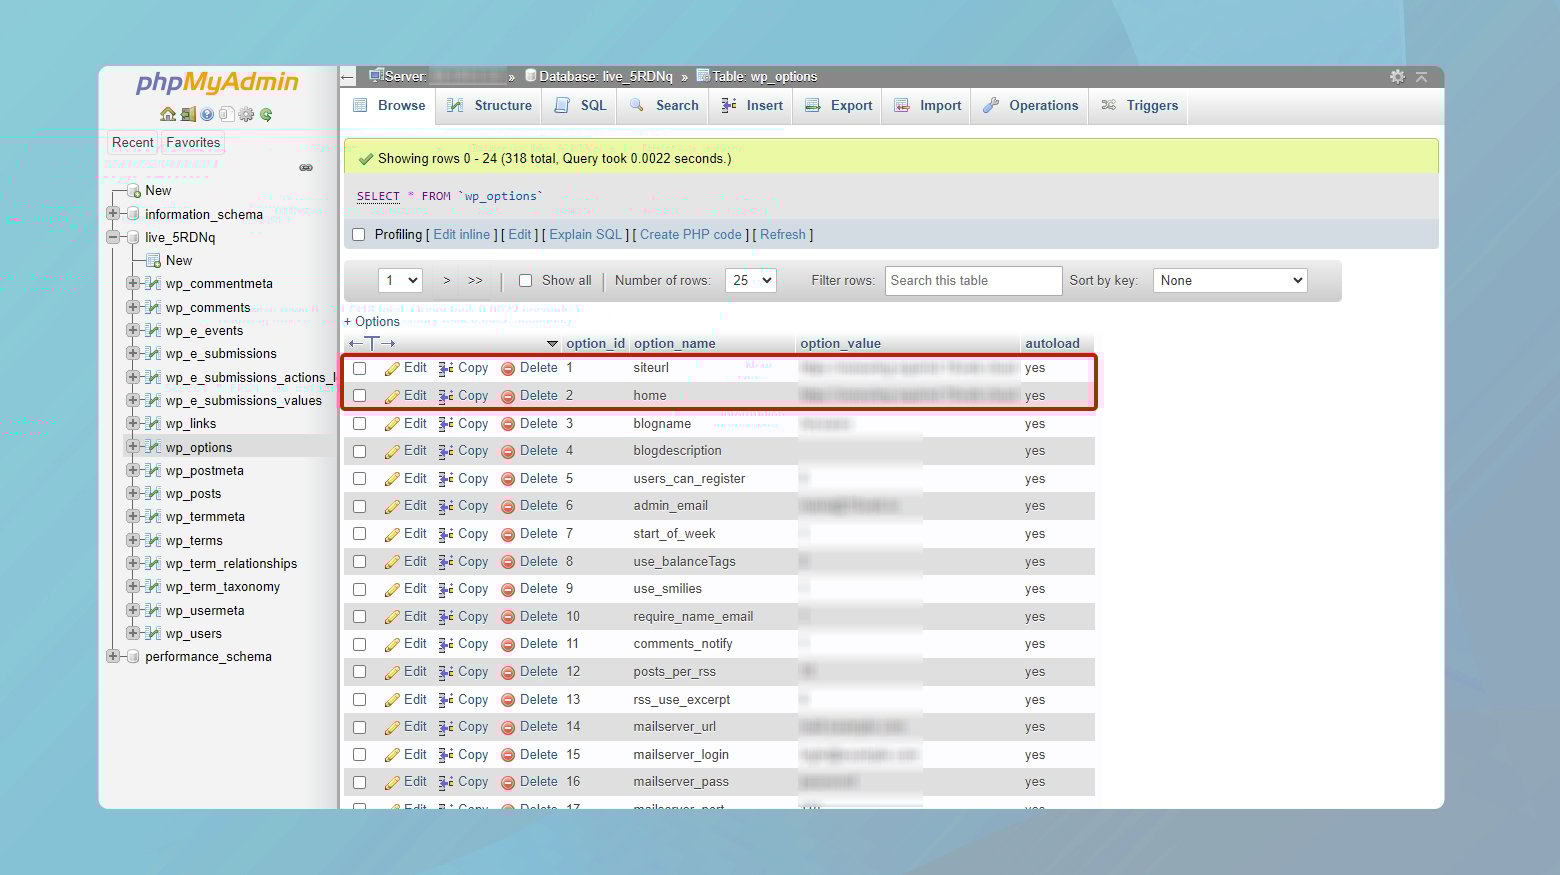The height and width of the screenshot is (875, 1560).
Task: Click the Edit pencil on the admin_email row
Action: pyautogui.click(x=391, y=506)
